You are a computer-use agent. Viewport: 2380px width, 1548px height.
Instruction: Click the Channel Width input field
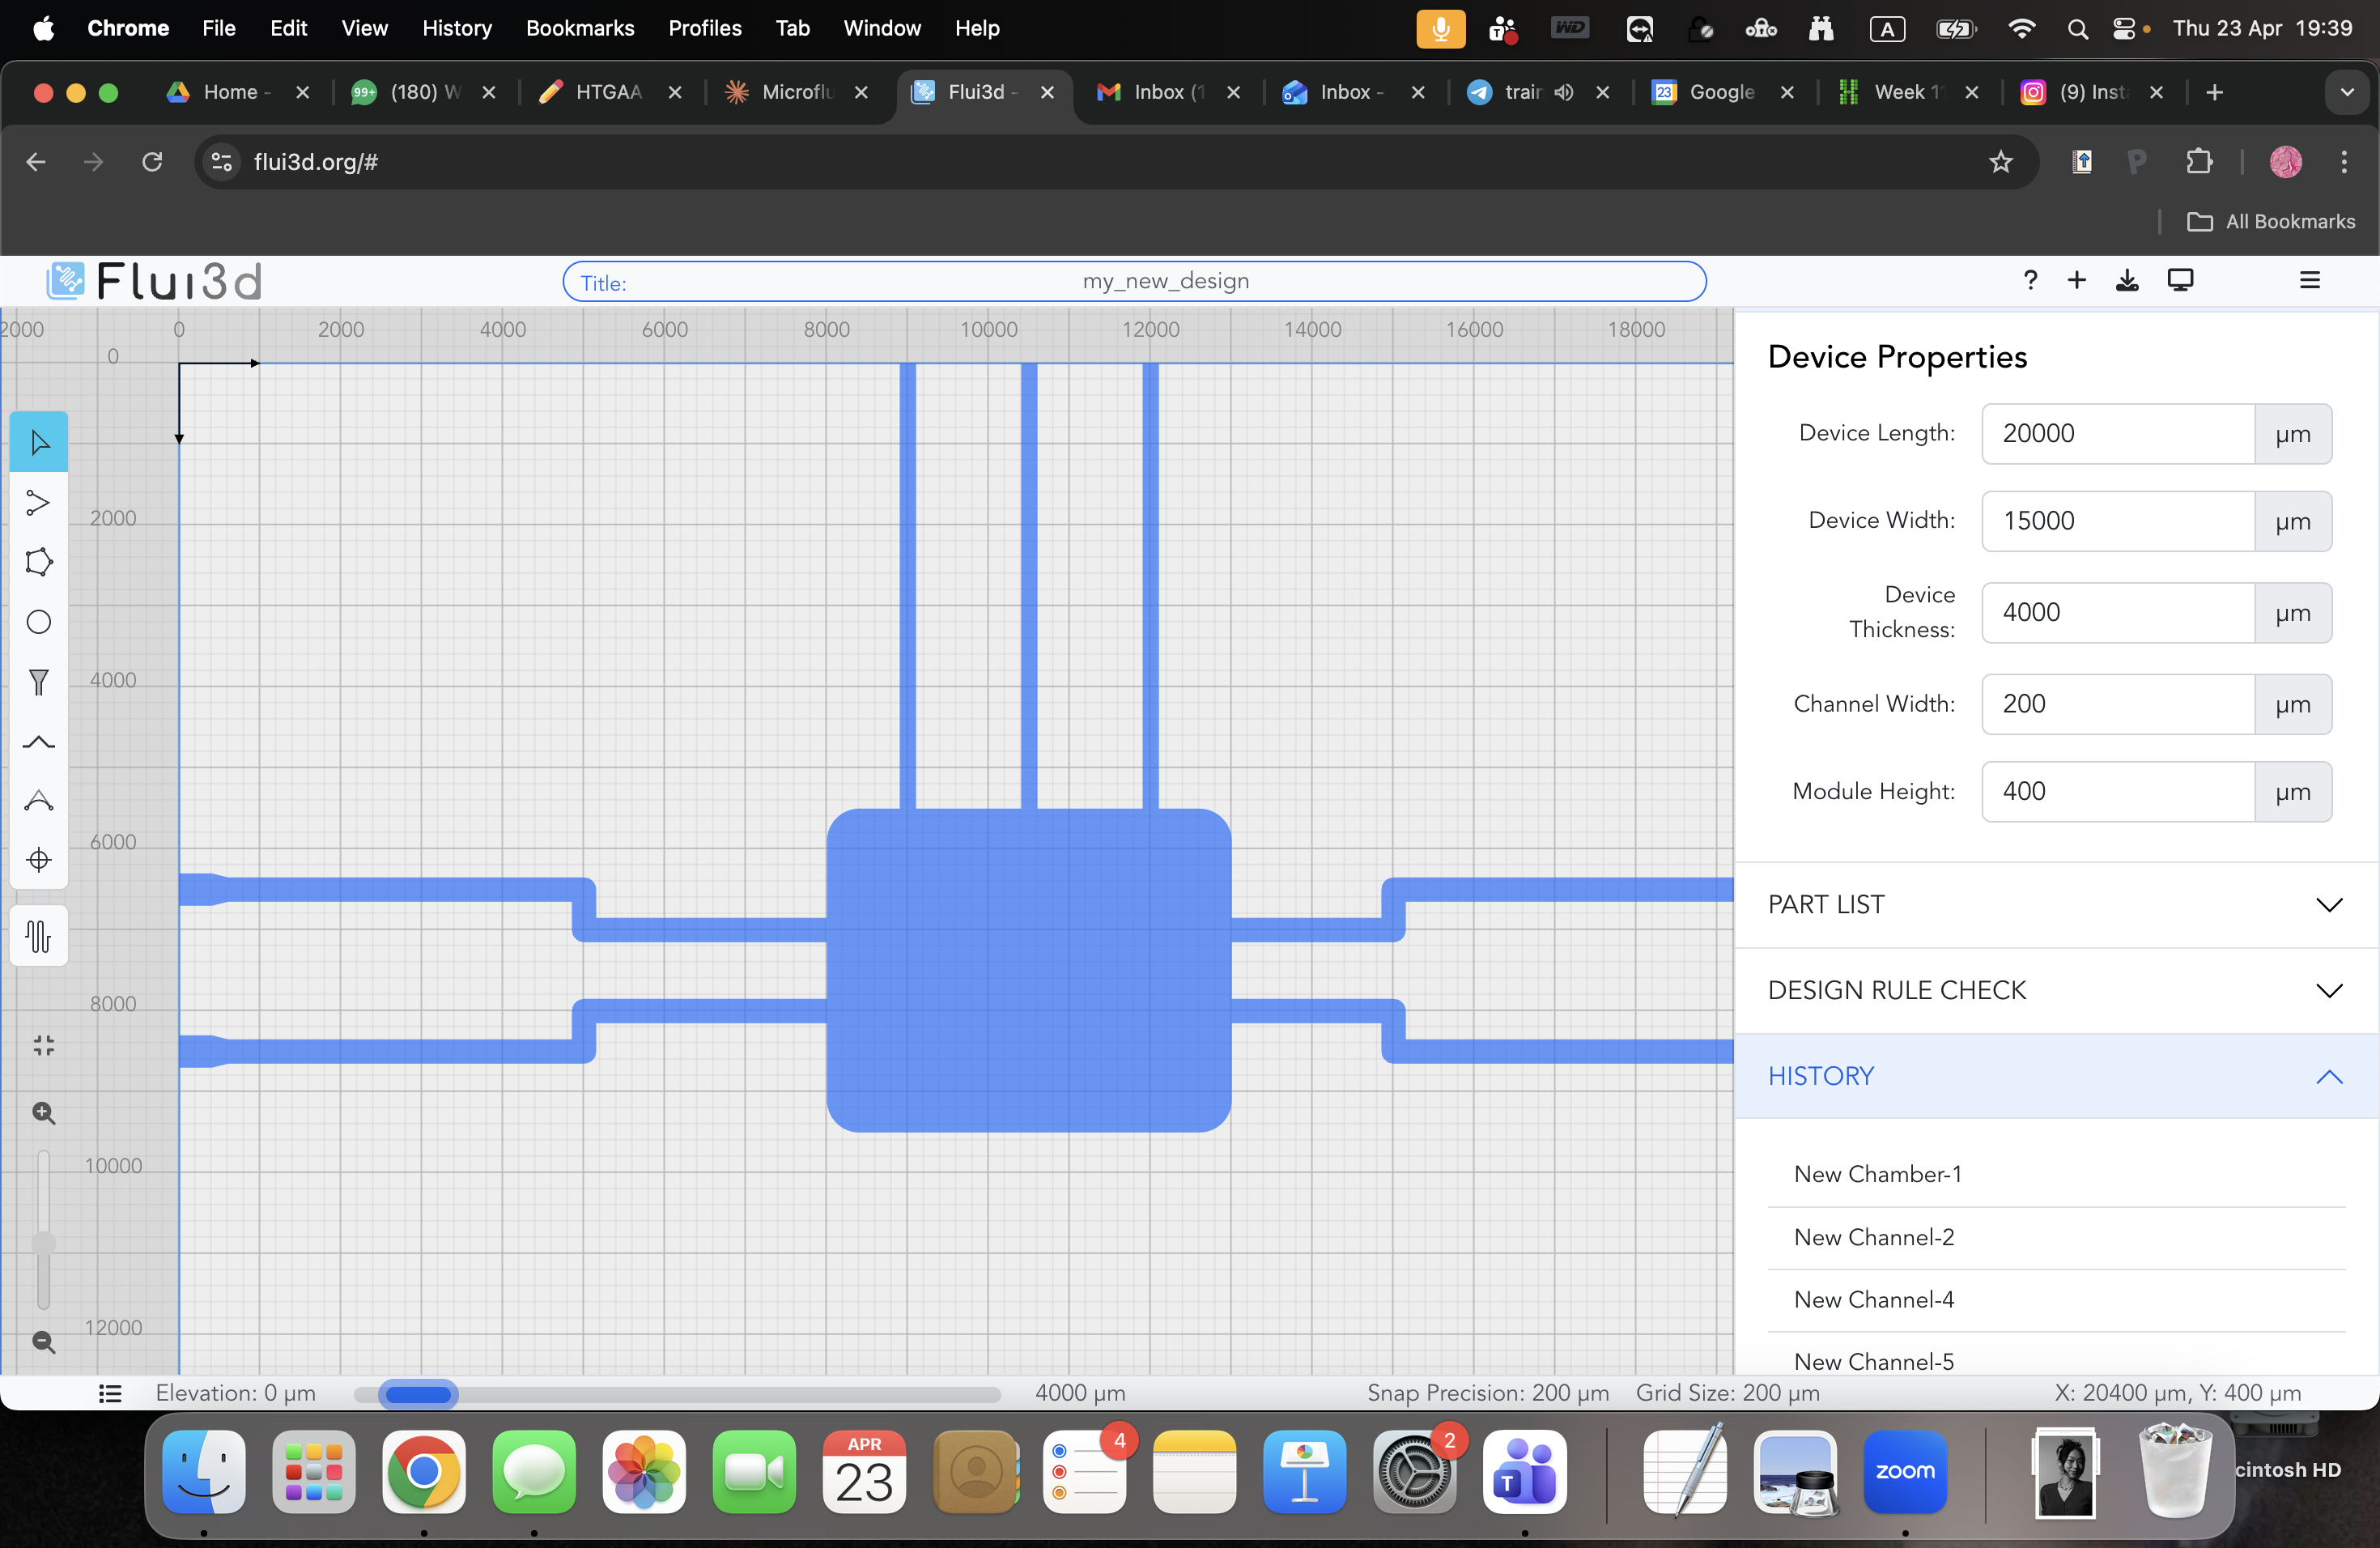pyautogui.click(x=2117, y=704)
